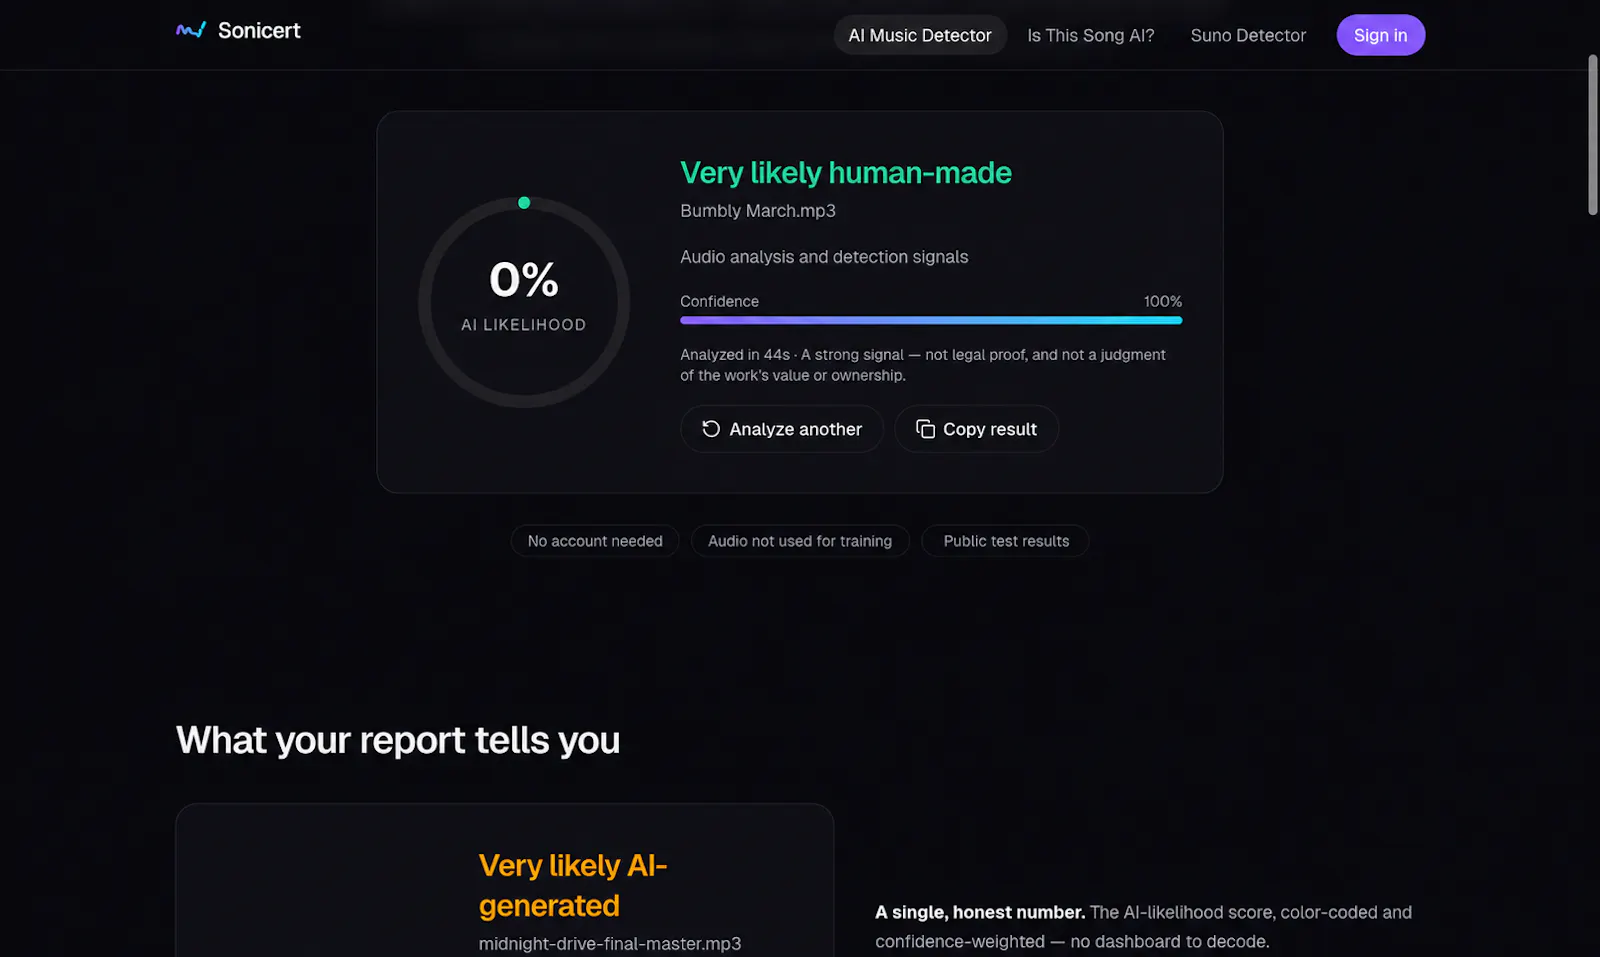Click the Sign in button
The width and height of the screenshot is (1600, 957).
pos(1380,35)
